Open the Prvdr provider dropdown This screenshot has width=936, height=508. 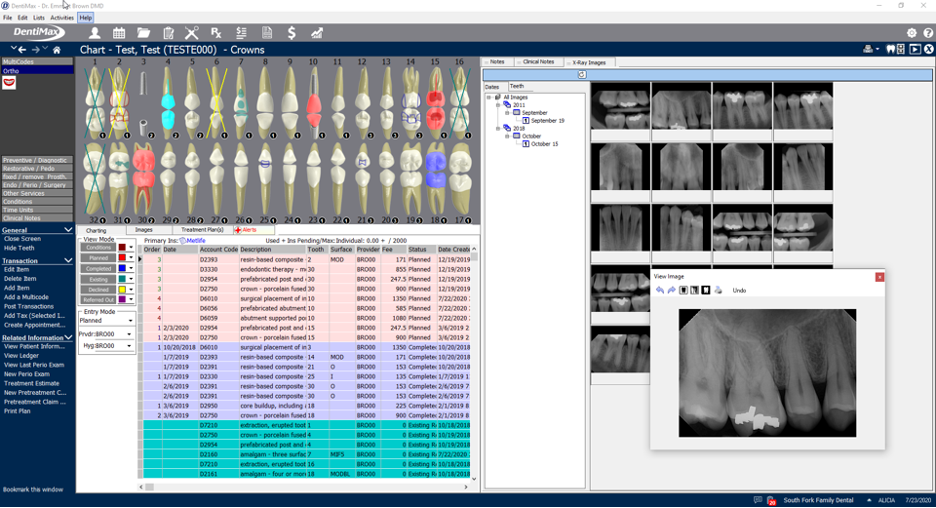[129, 334]
